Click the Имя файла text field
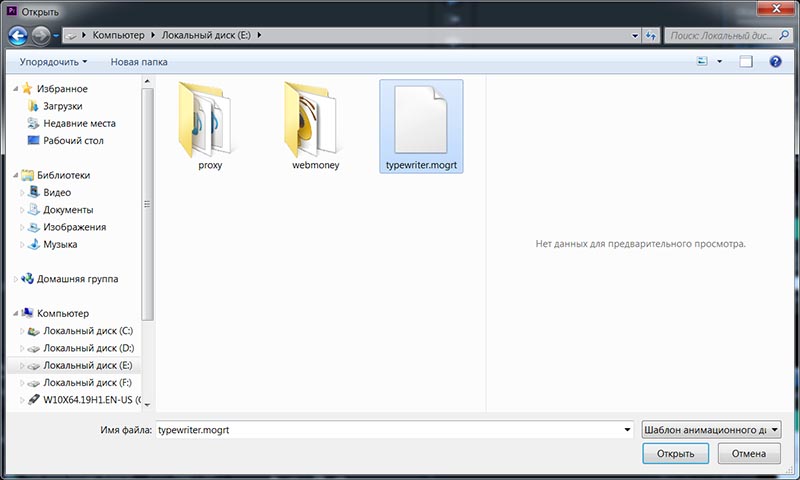The image size is (800, 480). 389,430
